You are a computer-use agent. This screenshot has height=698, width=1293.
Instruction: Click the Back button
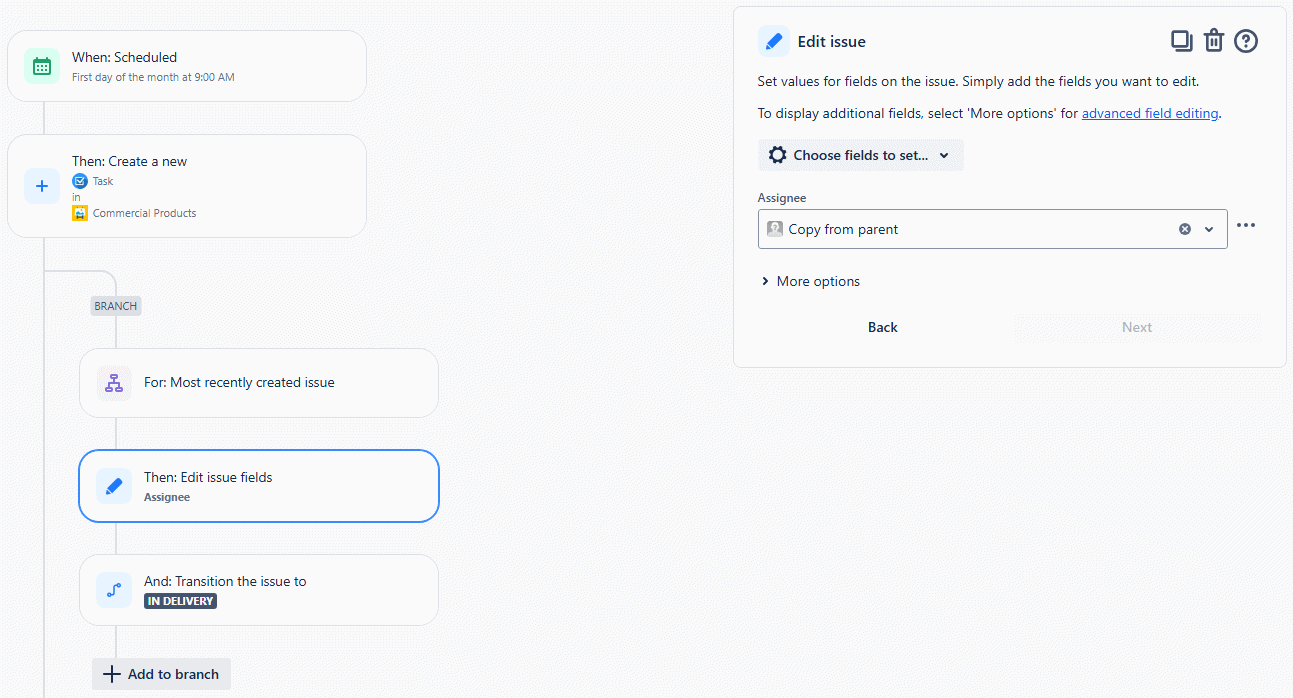coord(882,327)
